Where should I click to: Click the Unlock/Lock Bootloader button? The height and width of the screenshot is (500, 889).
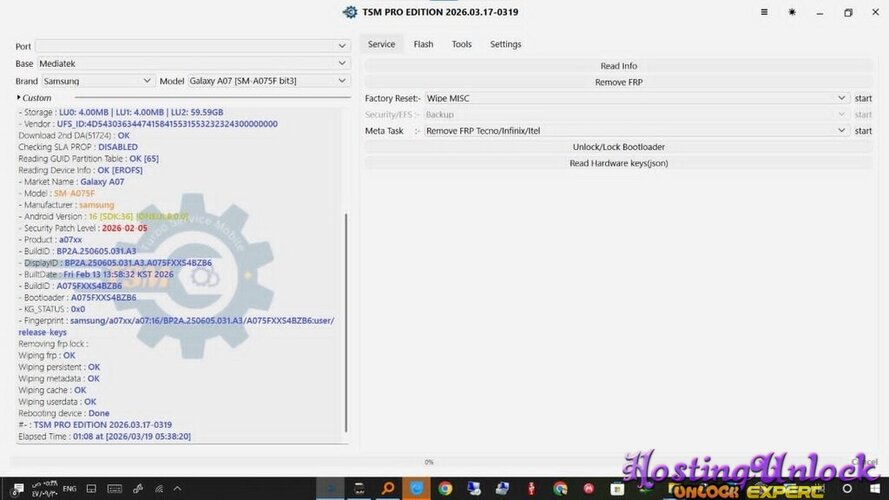(x=618, y=147)
